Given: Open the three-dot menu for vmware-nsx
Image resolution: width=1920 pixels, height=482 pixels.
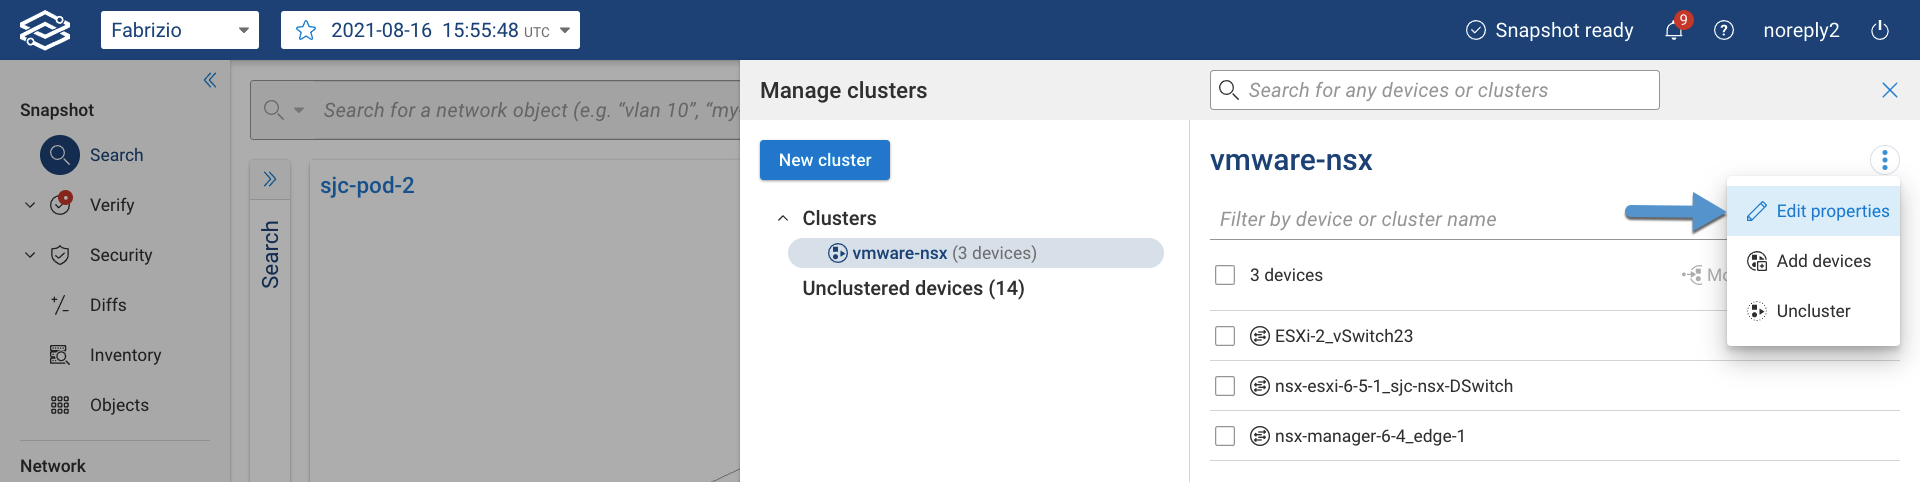Looking at the screenshot, I should tap(1884, 160).
